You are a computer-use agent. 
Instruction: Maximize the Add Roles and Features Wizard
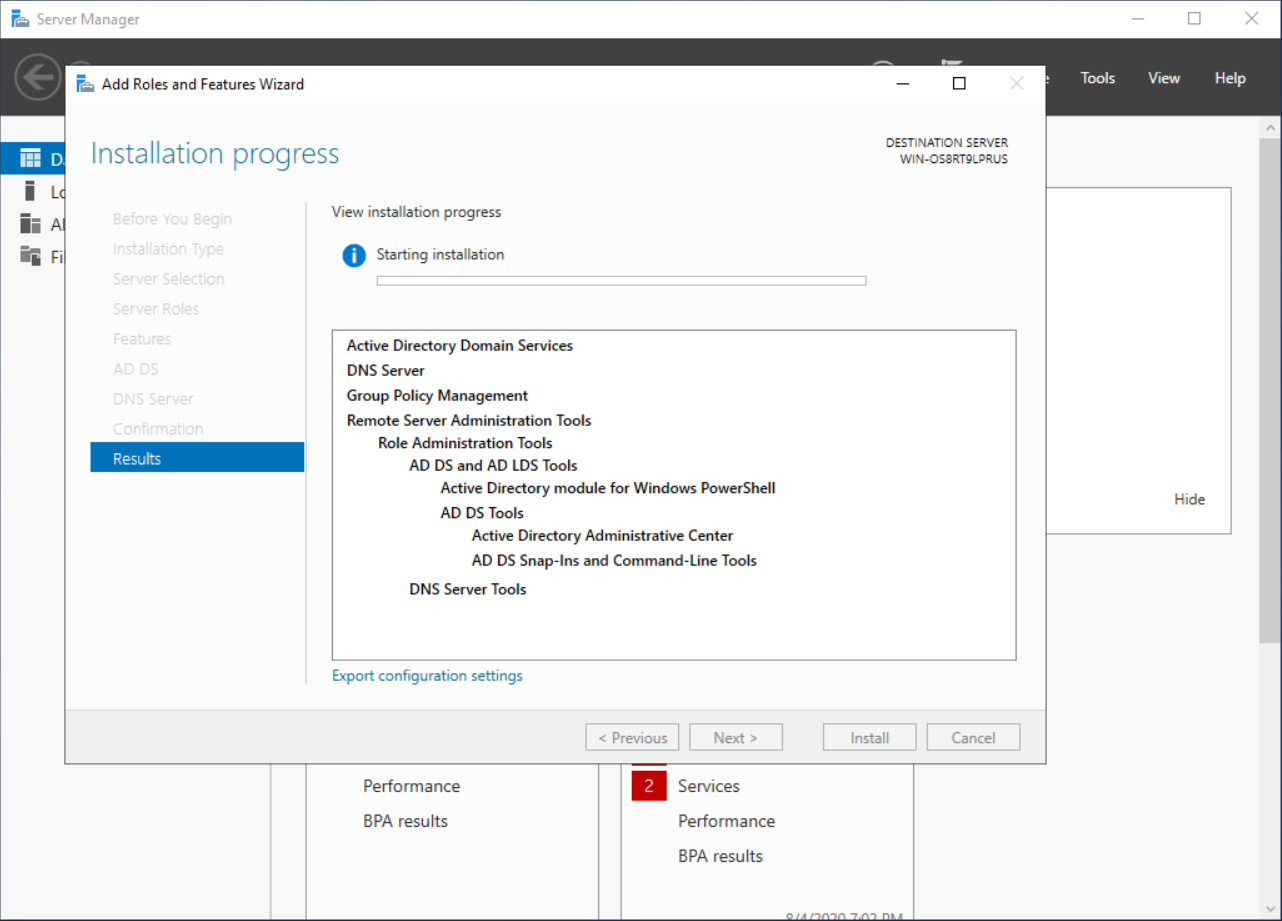click(x=959, y=84)
